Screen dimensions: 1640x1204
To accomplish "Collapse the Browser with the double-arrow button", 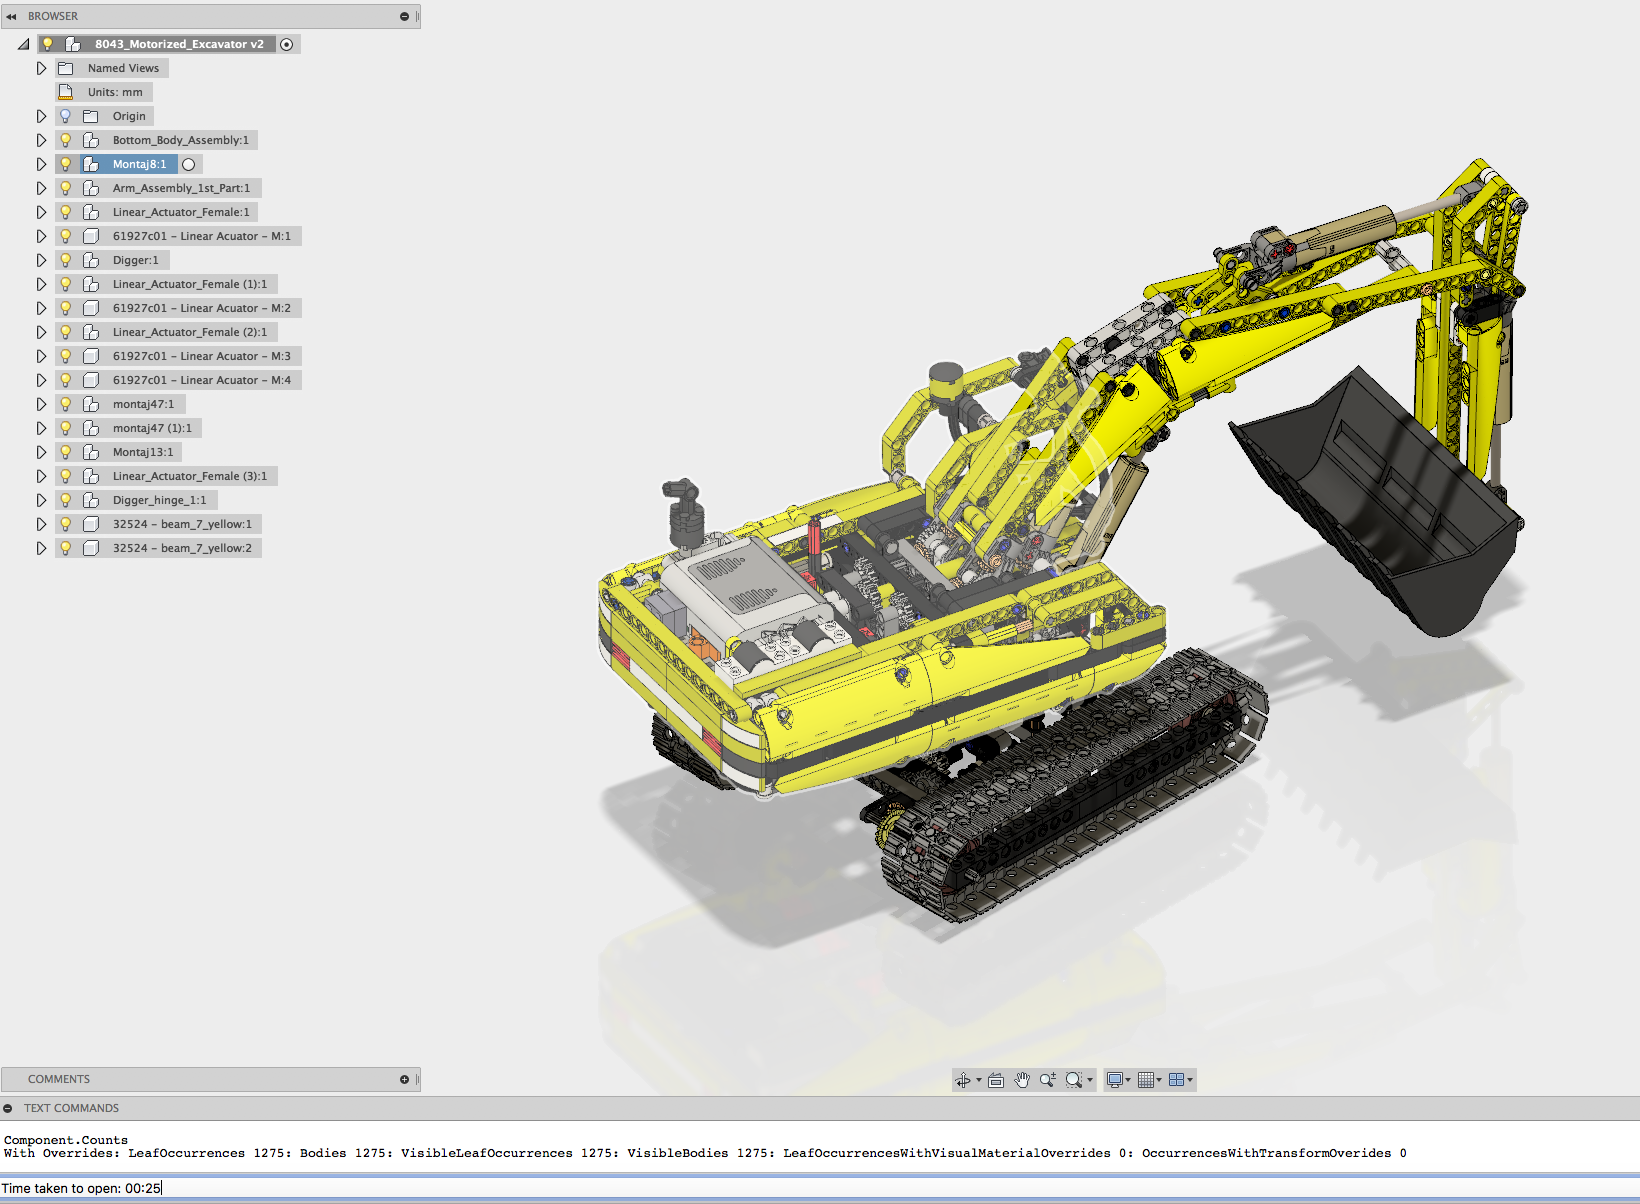I will click(11, 15).
